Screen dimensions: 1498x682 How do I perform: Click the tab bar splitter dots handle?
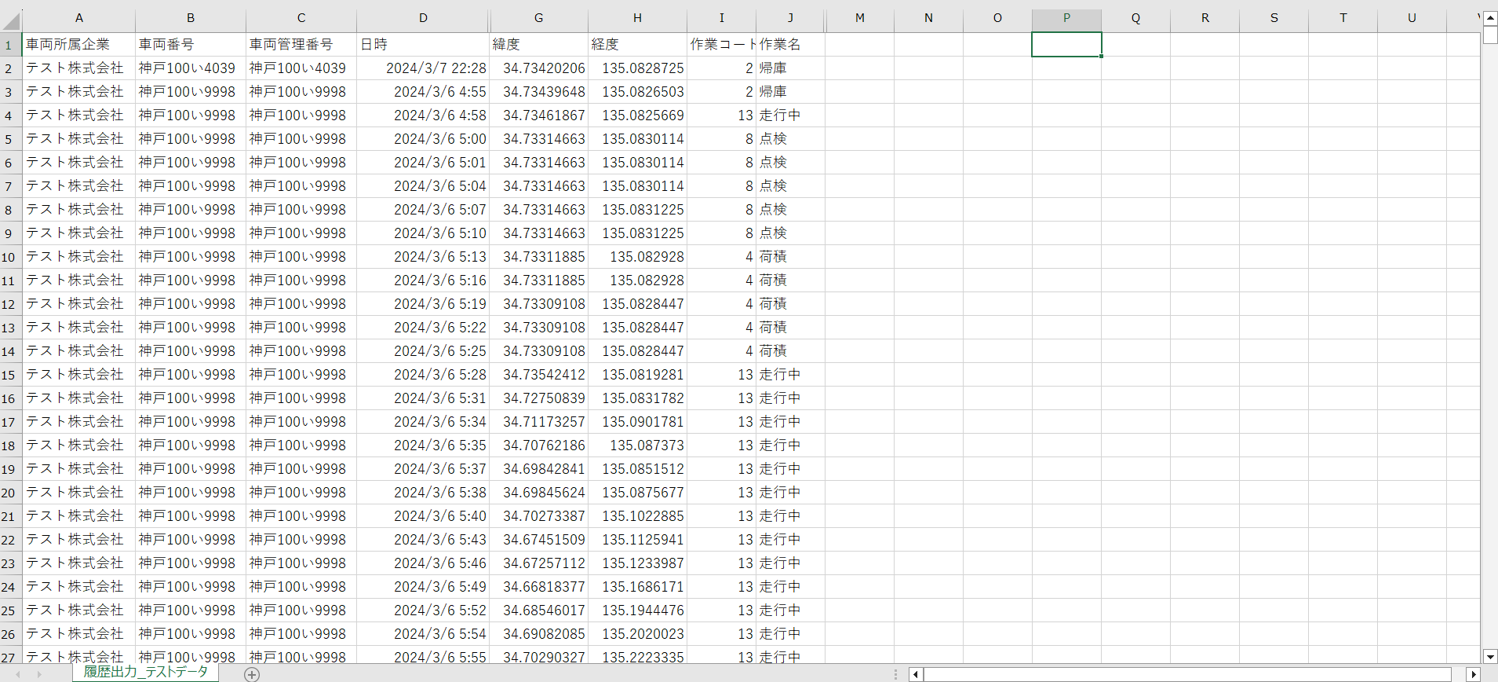click(x=896, y=675)
